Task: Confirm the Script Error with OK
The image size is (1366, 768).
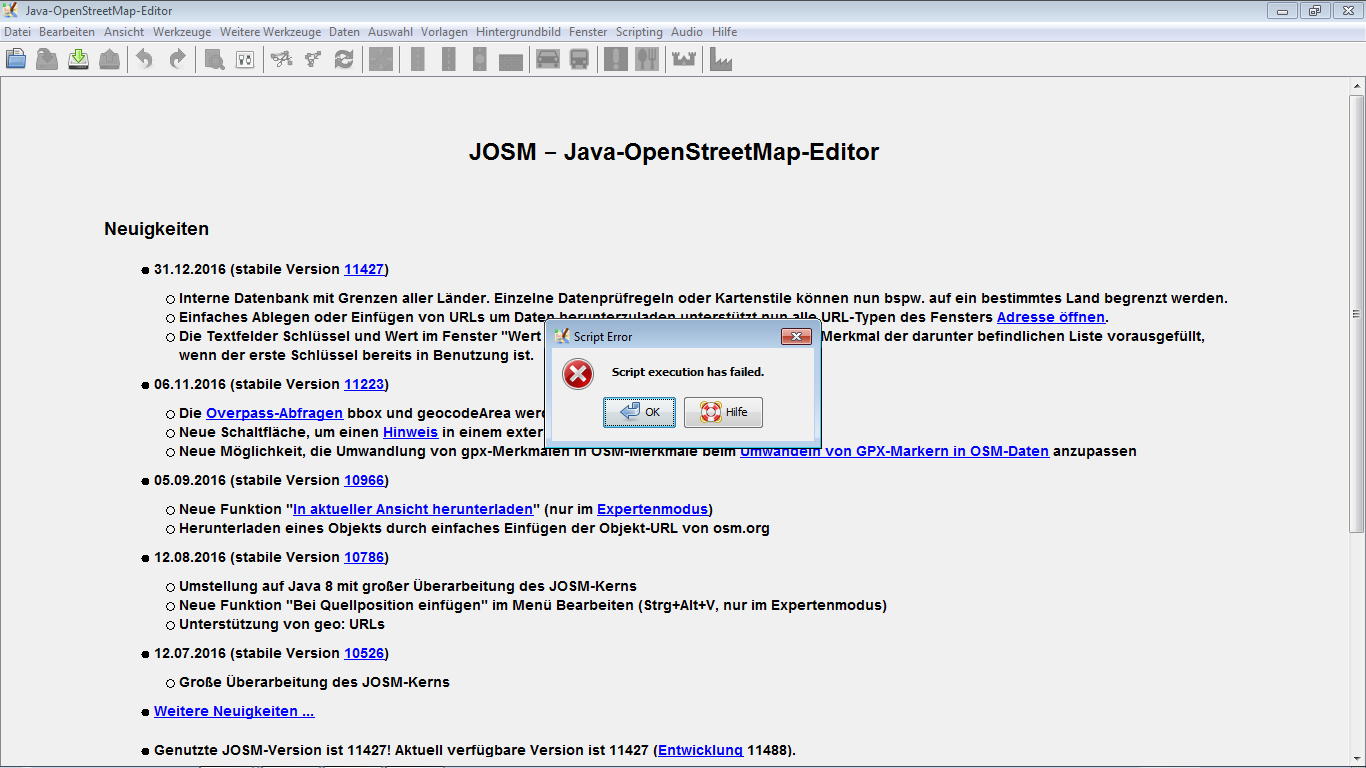Action: 639,412
